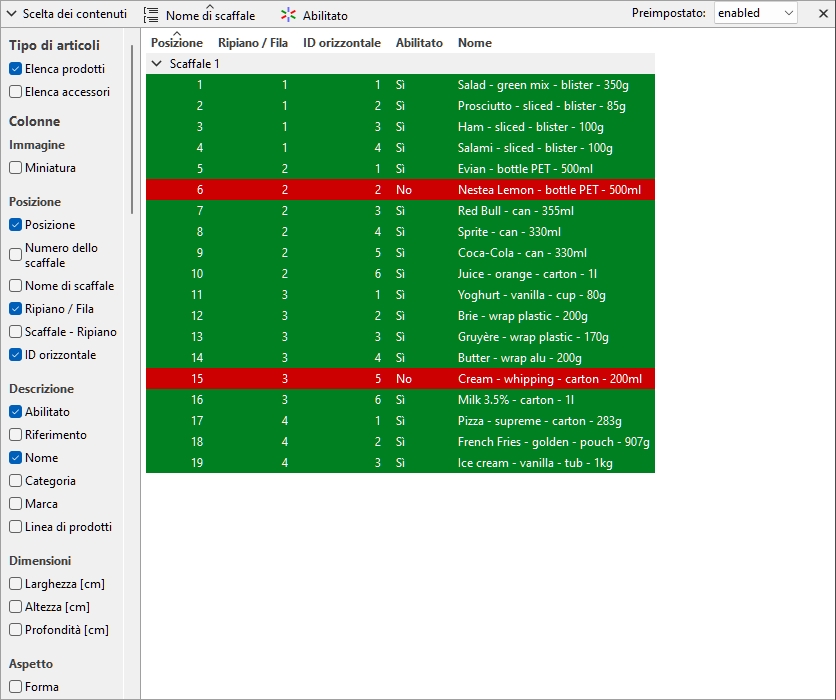Tick the Miniatura checkbox

coord(15,168)
